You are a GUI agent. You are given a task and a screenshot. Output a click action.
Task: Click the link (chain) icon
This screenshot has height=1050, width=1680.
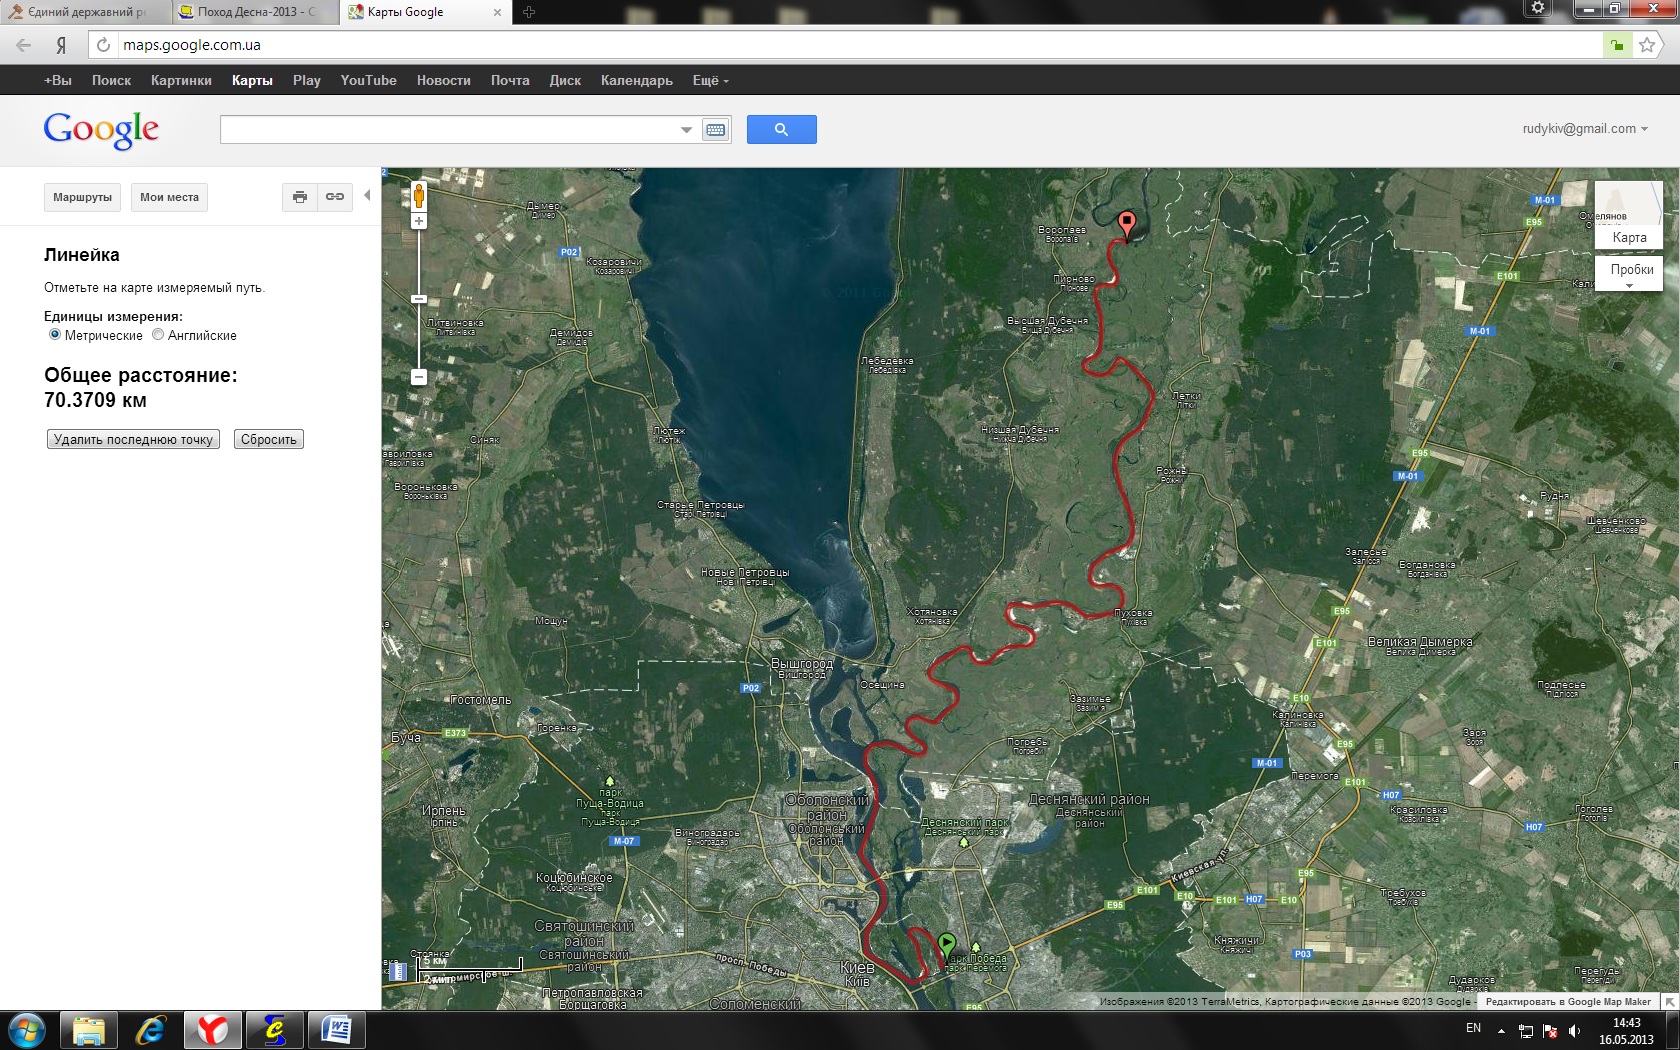tap(335, 197)
